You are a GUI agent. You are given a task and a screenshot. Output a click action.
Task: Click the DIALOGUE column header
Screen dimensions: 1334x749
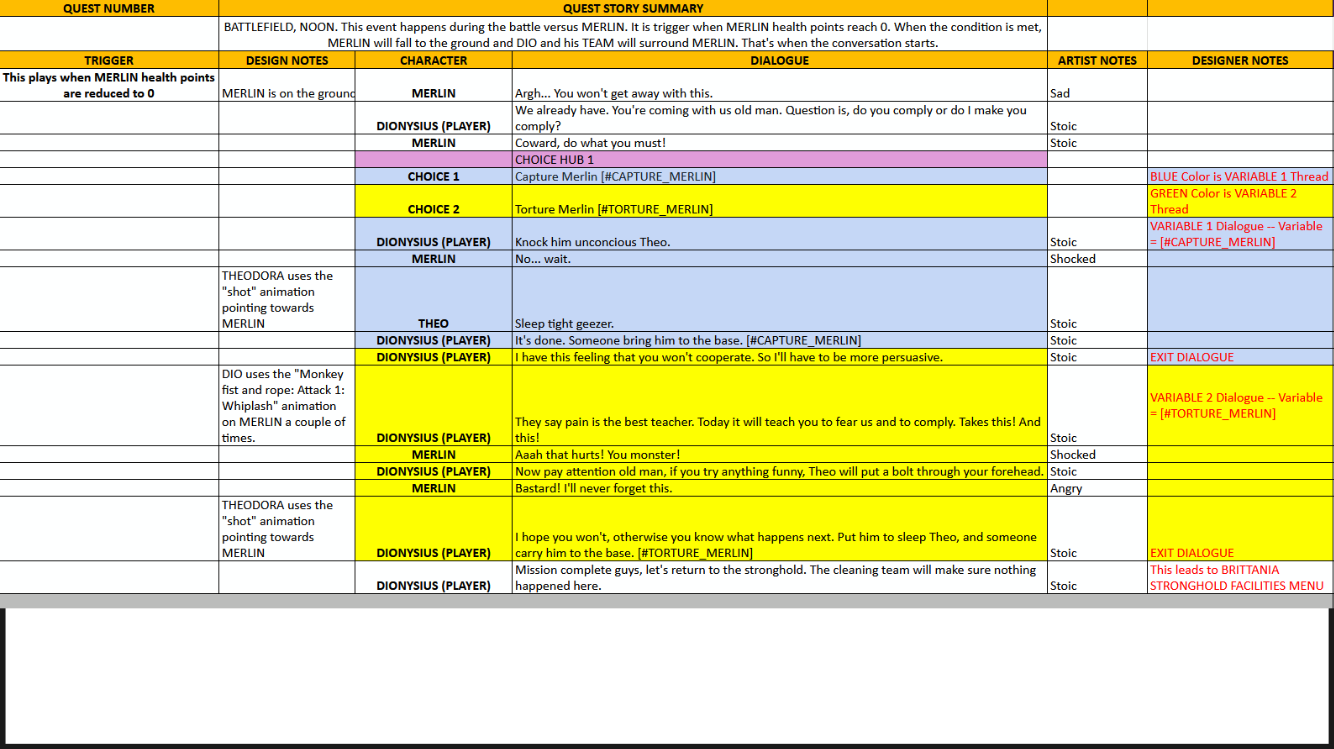pyautogui.click(x=779, y=60)
